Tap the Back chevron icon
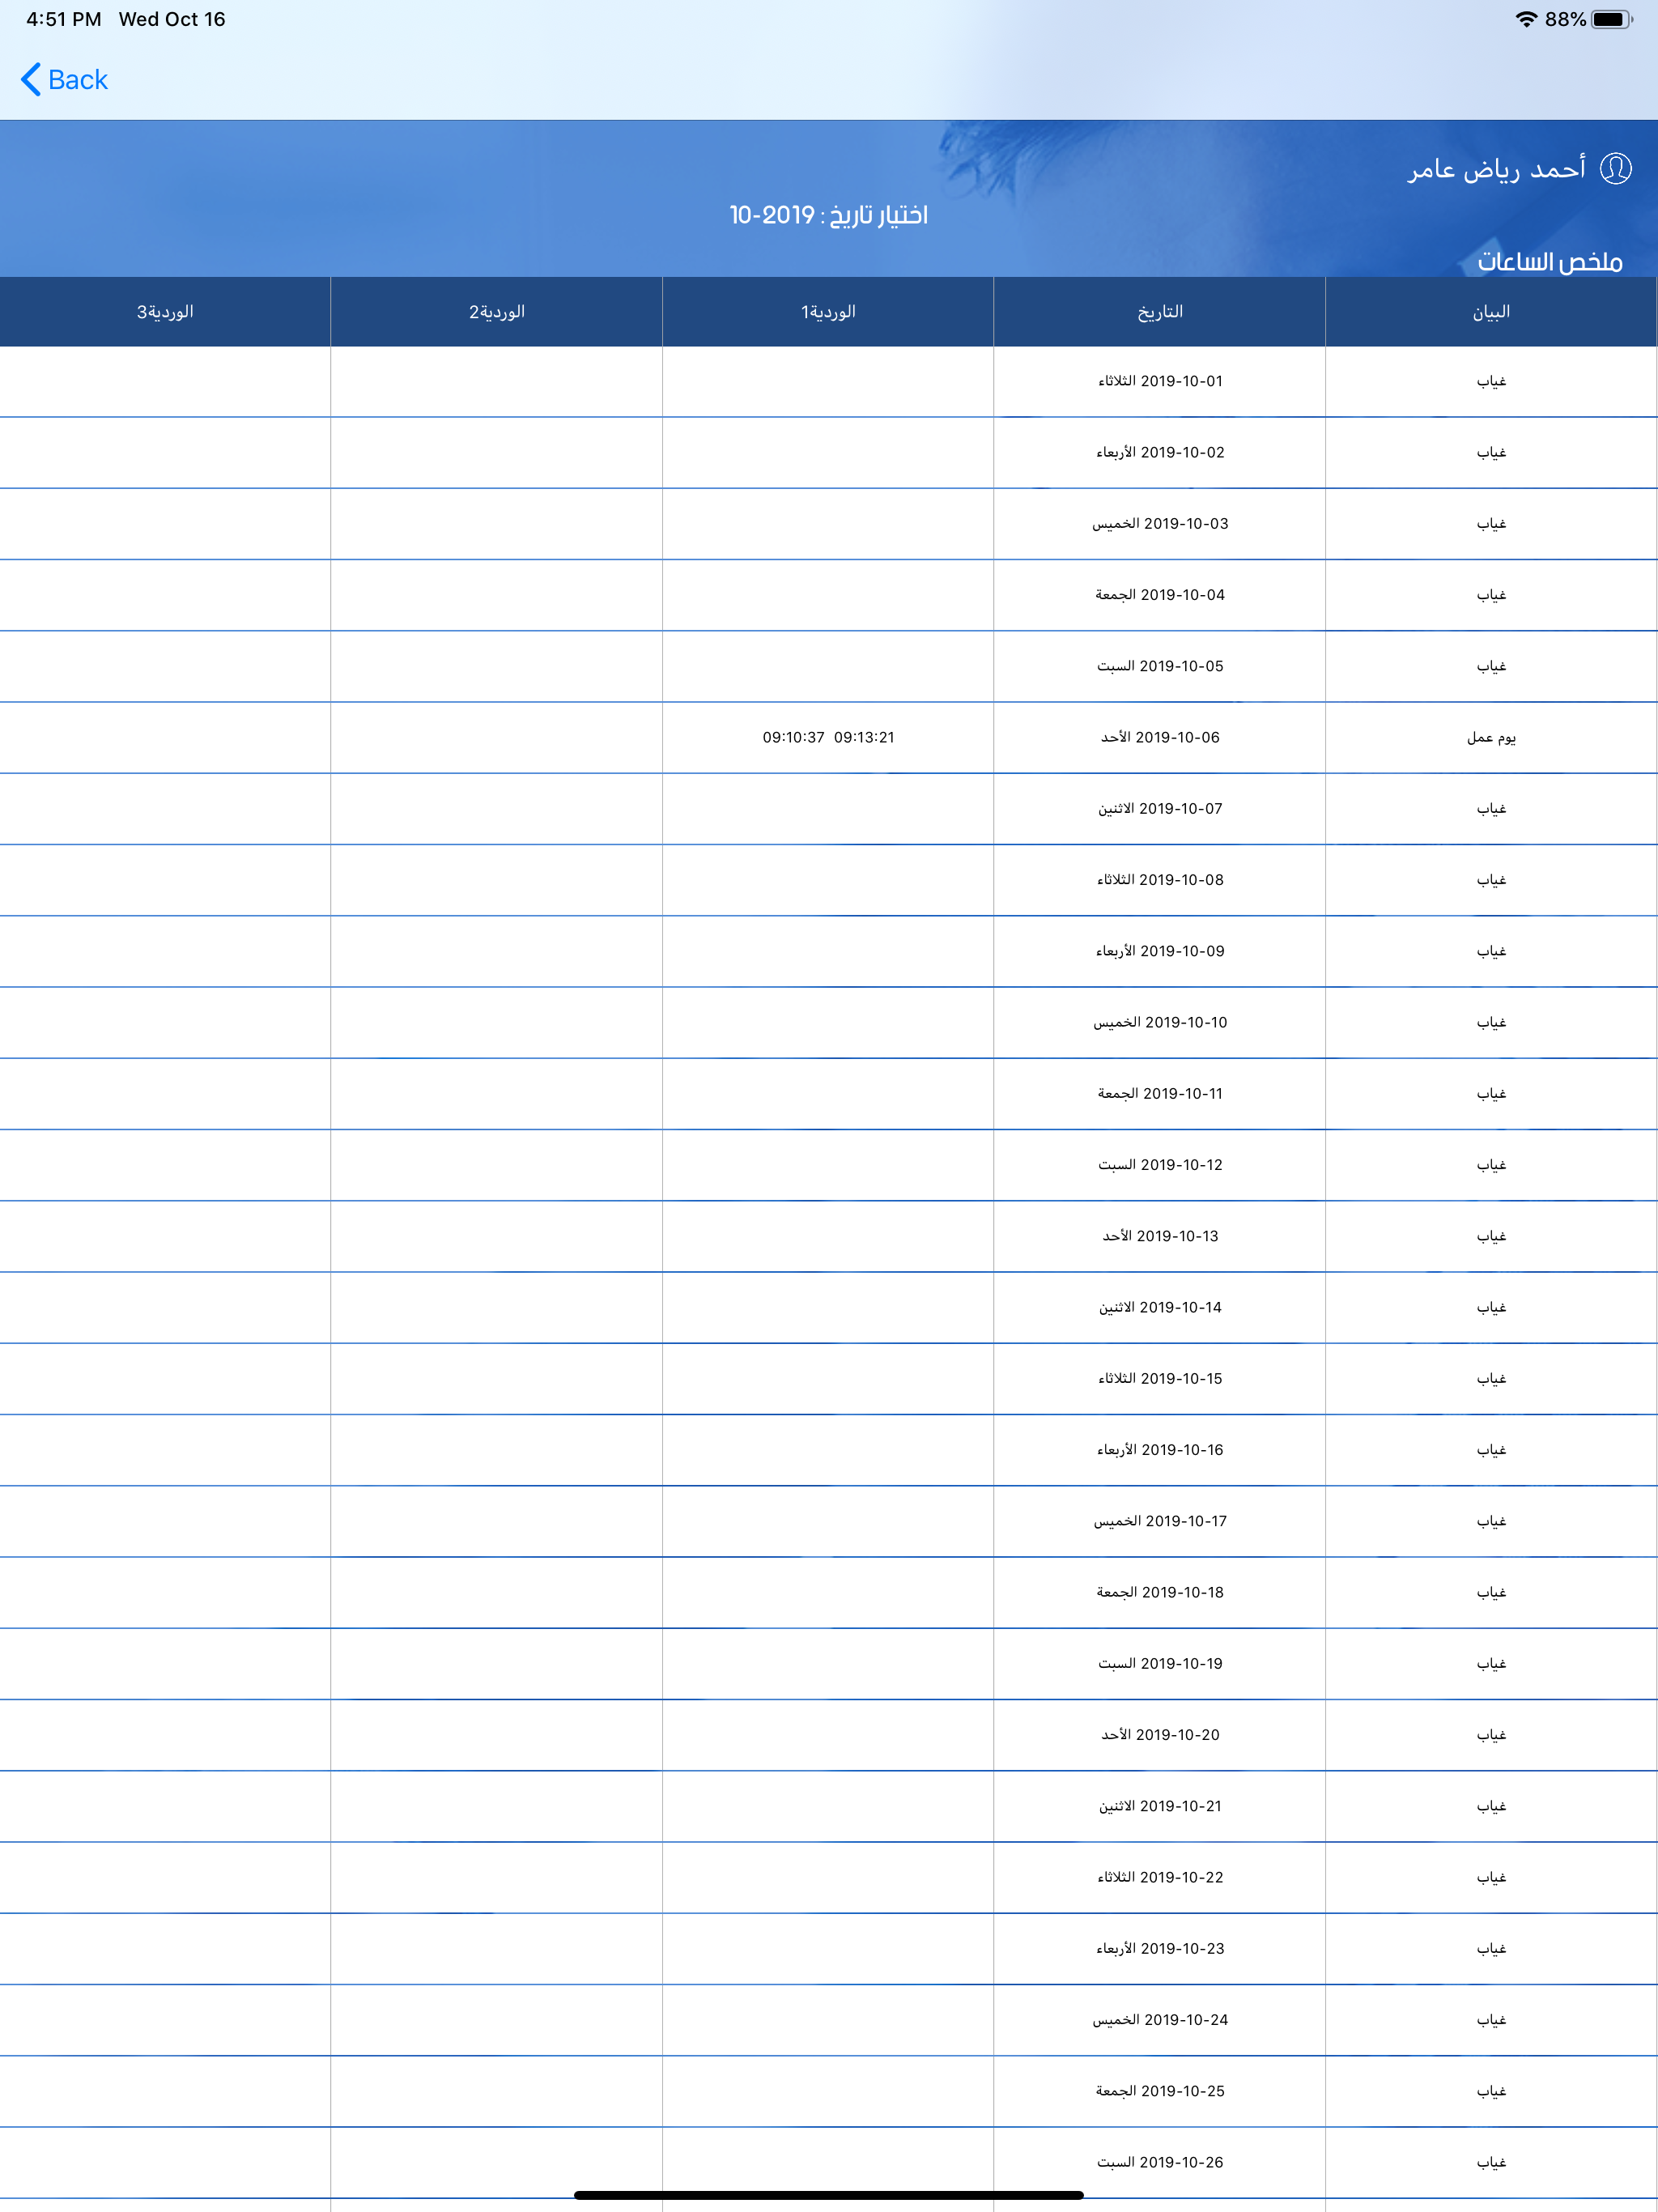This screenshot has width=1658, height=2212. 31,80
